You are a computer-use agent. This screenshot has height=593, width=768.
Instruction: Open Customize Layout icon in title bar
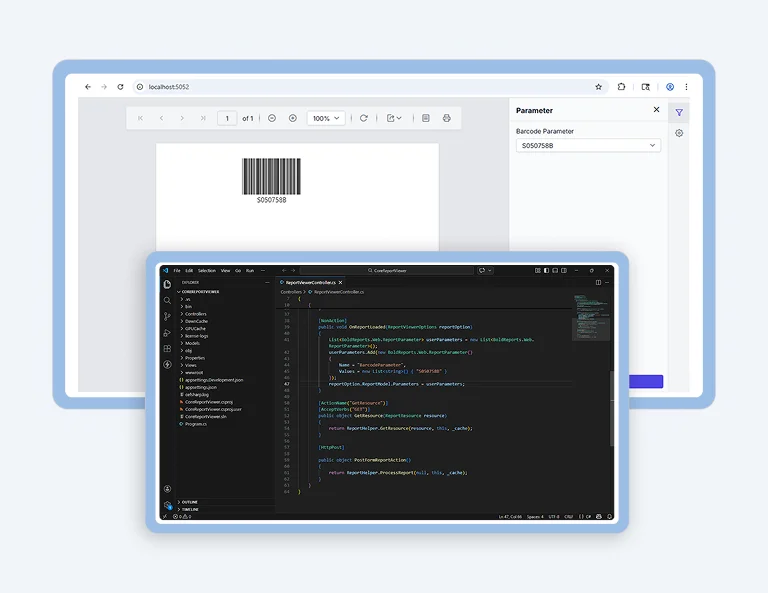point(538,270)
